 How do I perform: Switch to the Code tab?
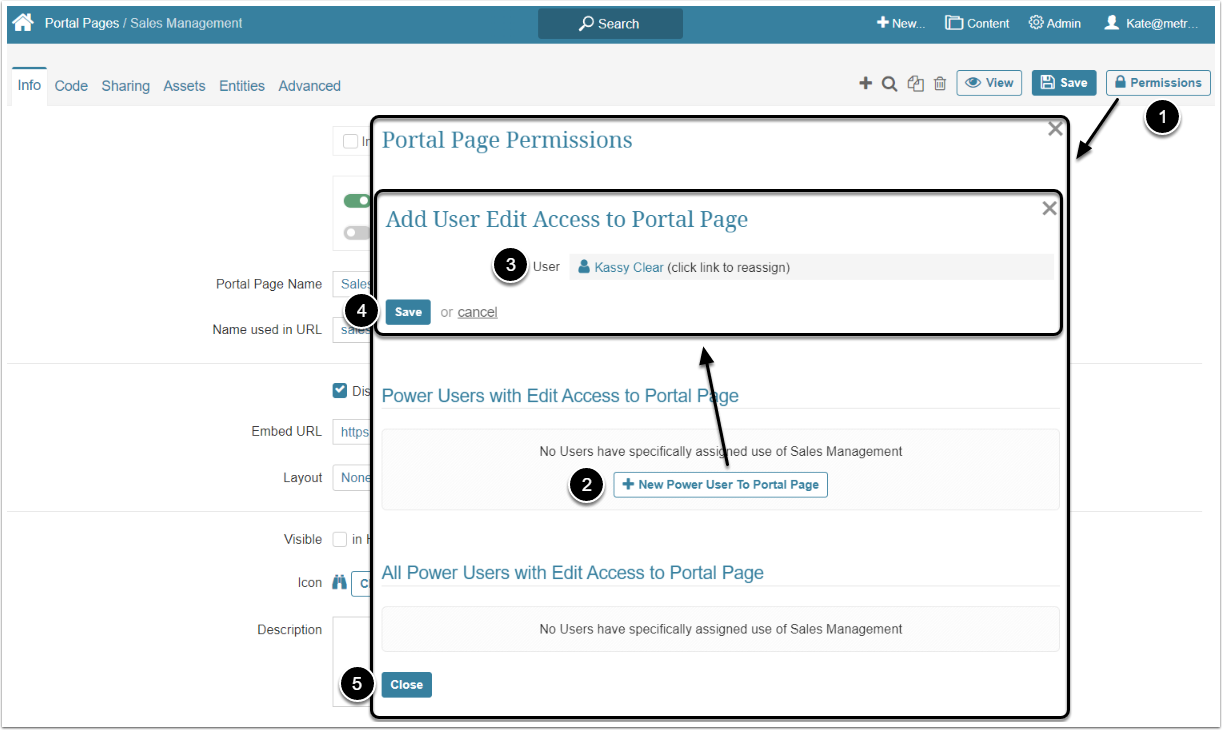(x=71, y=86)
